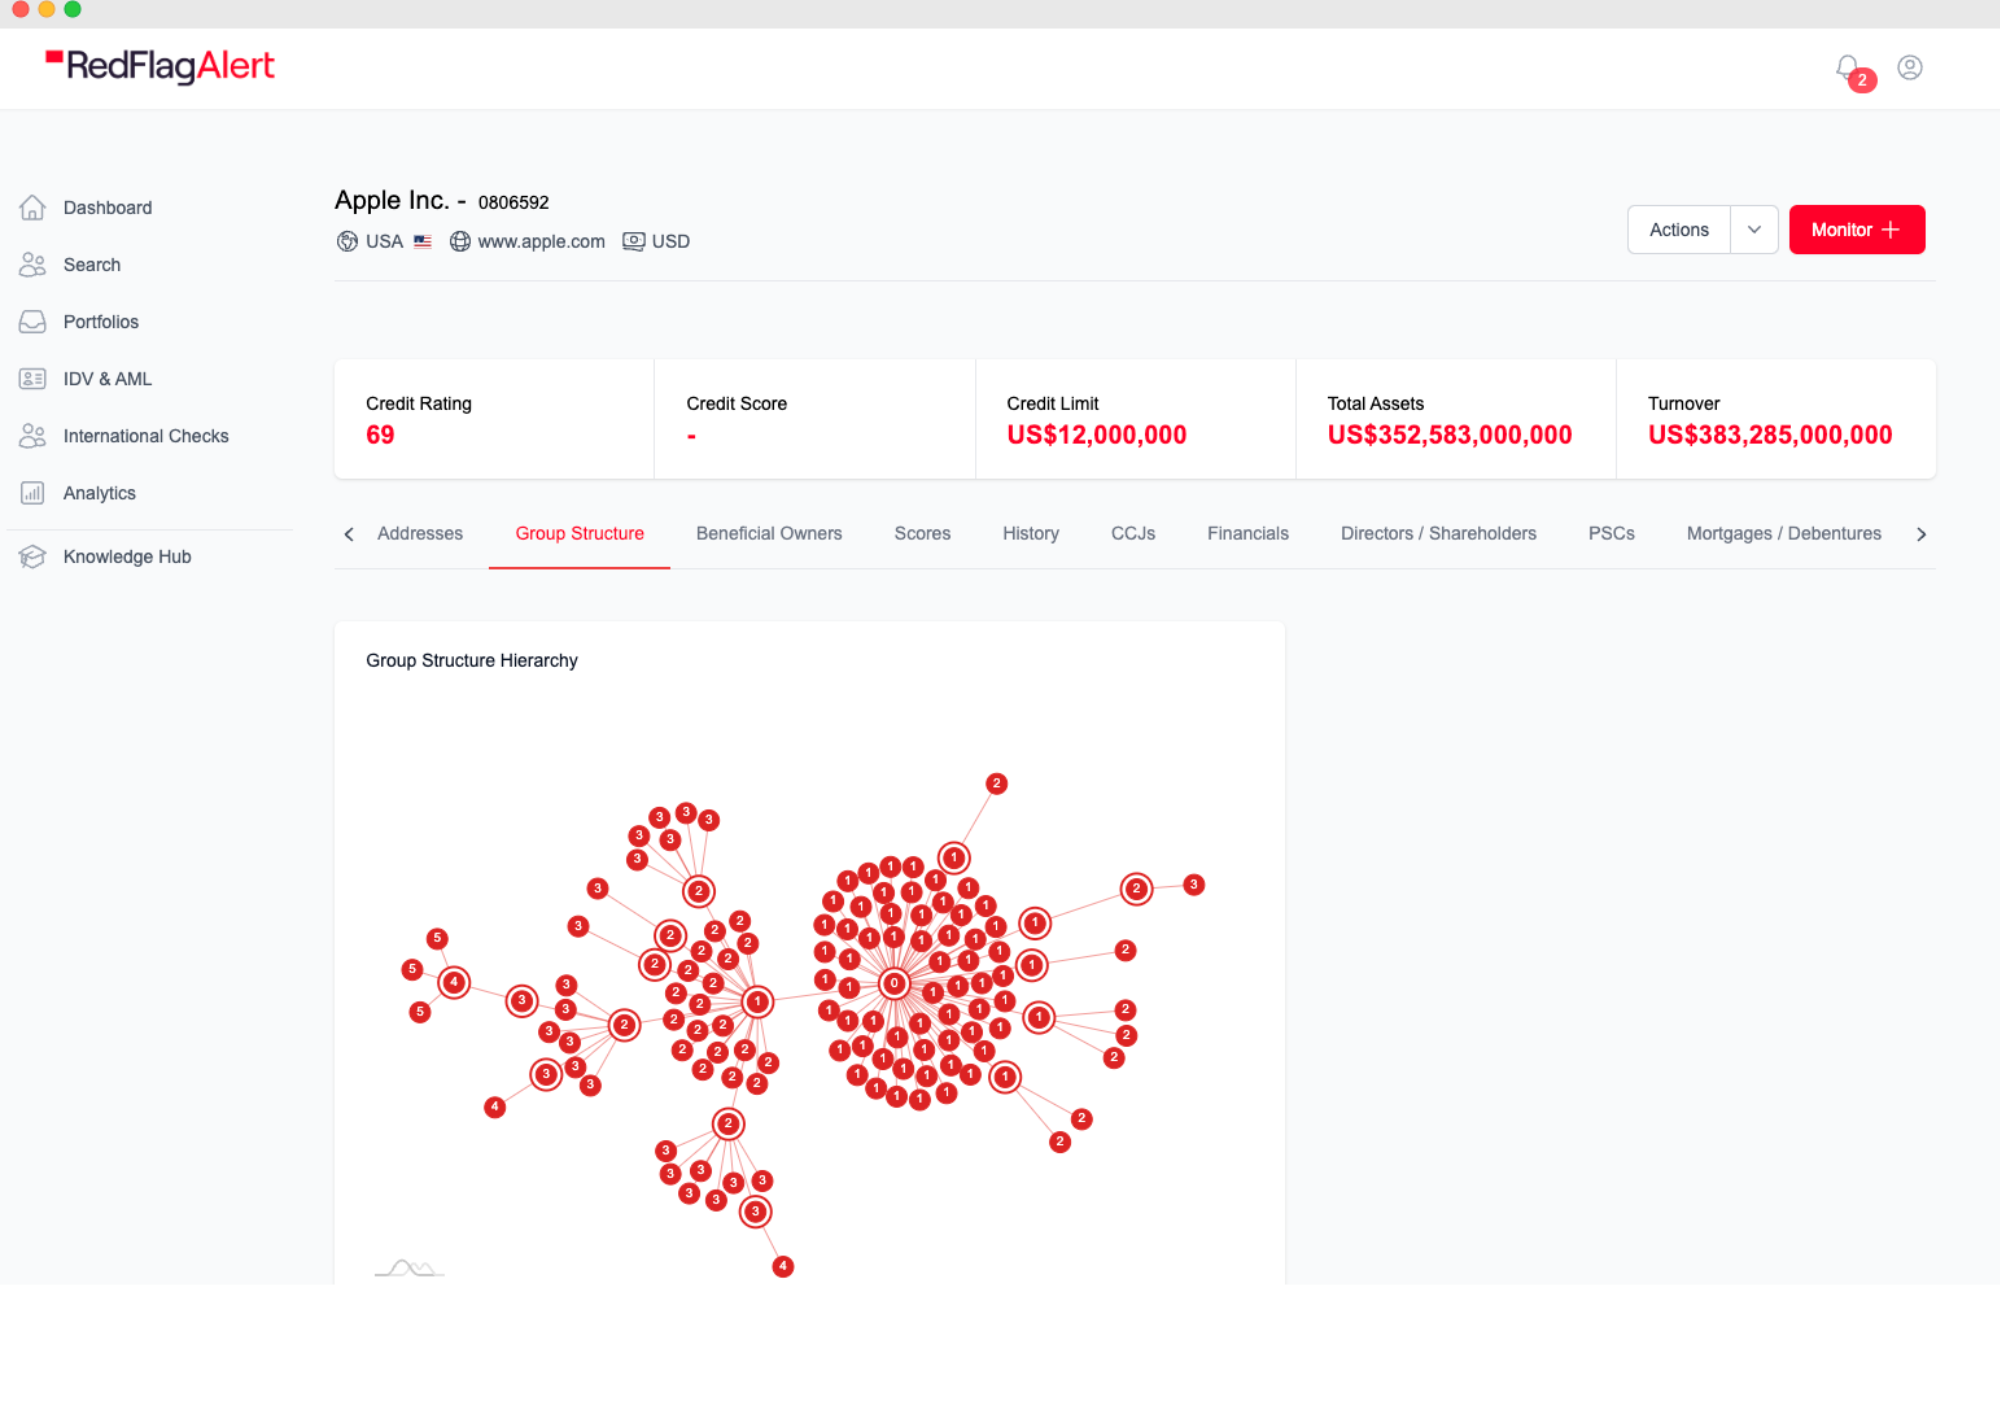
Task: Click the Apple Inc. company title
Action: [x=391, y=200]
